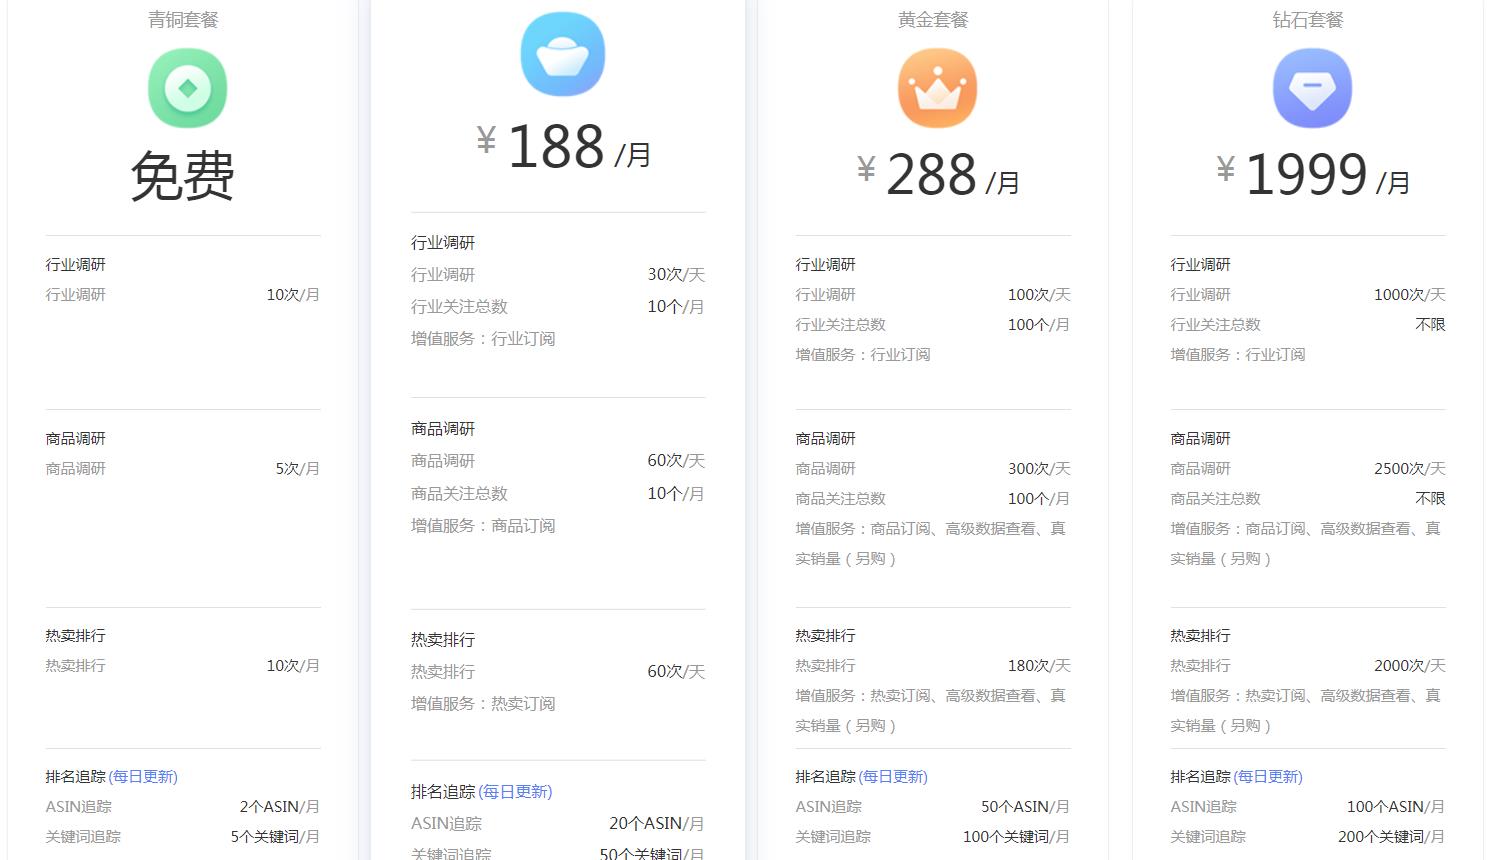Click the blue ingot icon above ¥188
1487x860 pixels.
coord(562,55)
